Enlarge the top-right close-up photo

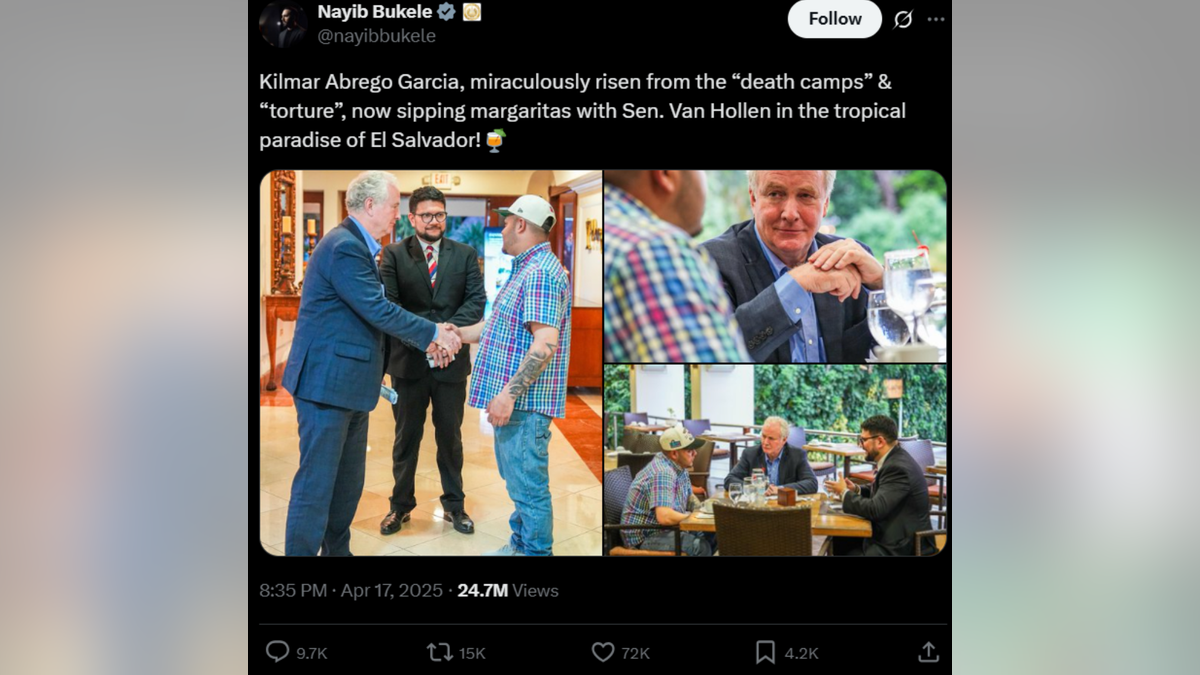coord(775,266)
